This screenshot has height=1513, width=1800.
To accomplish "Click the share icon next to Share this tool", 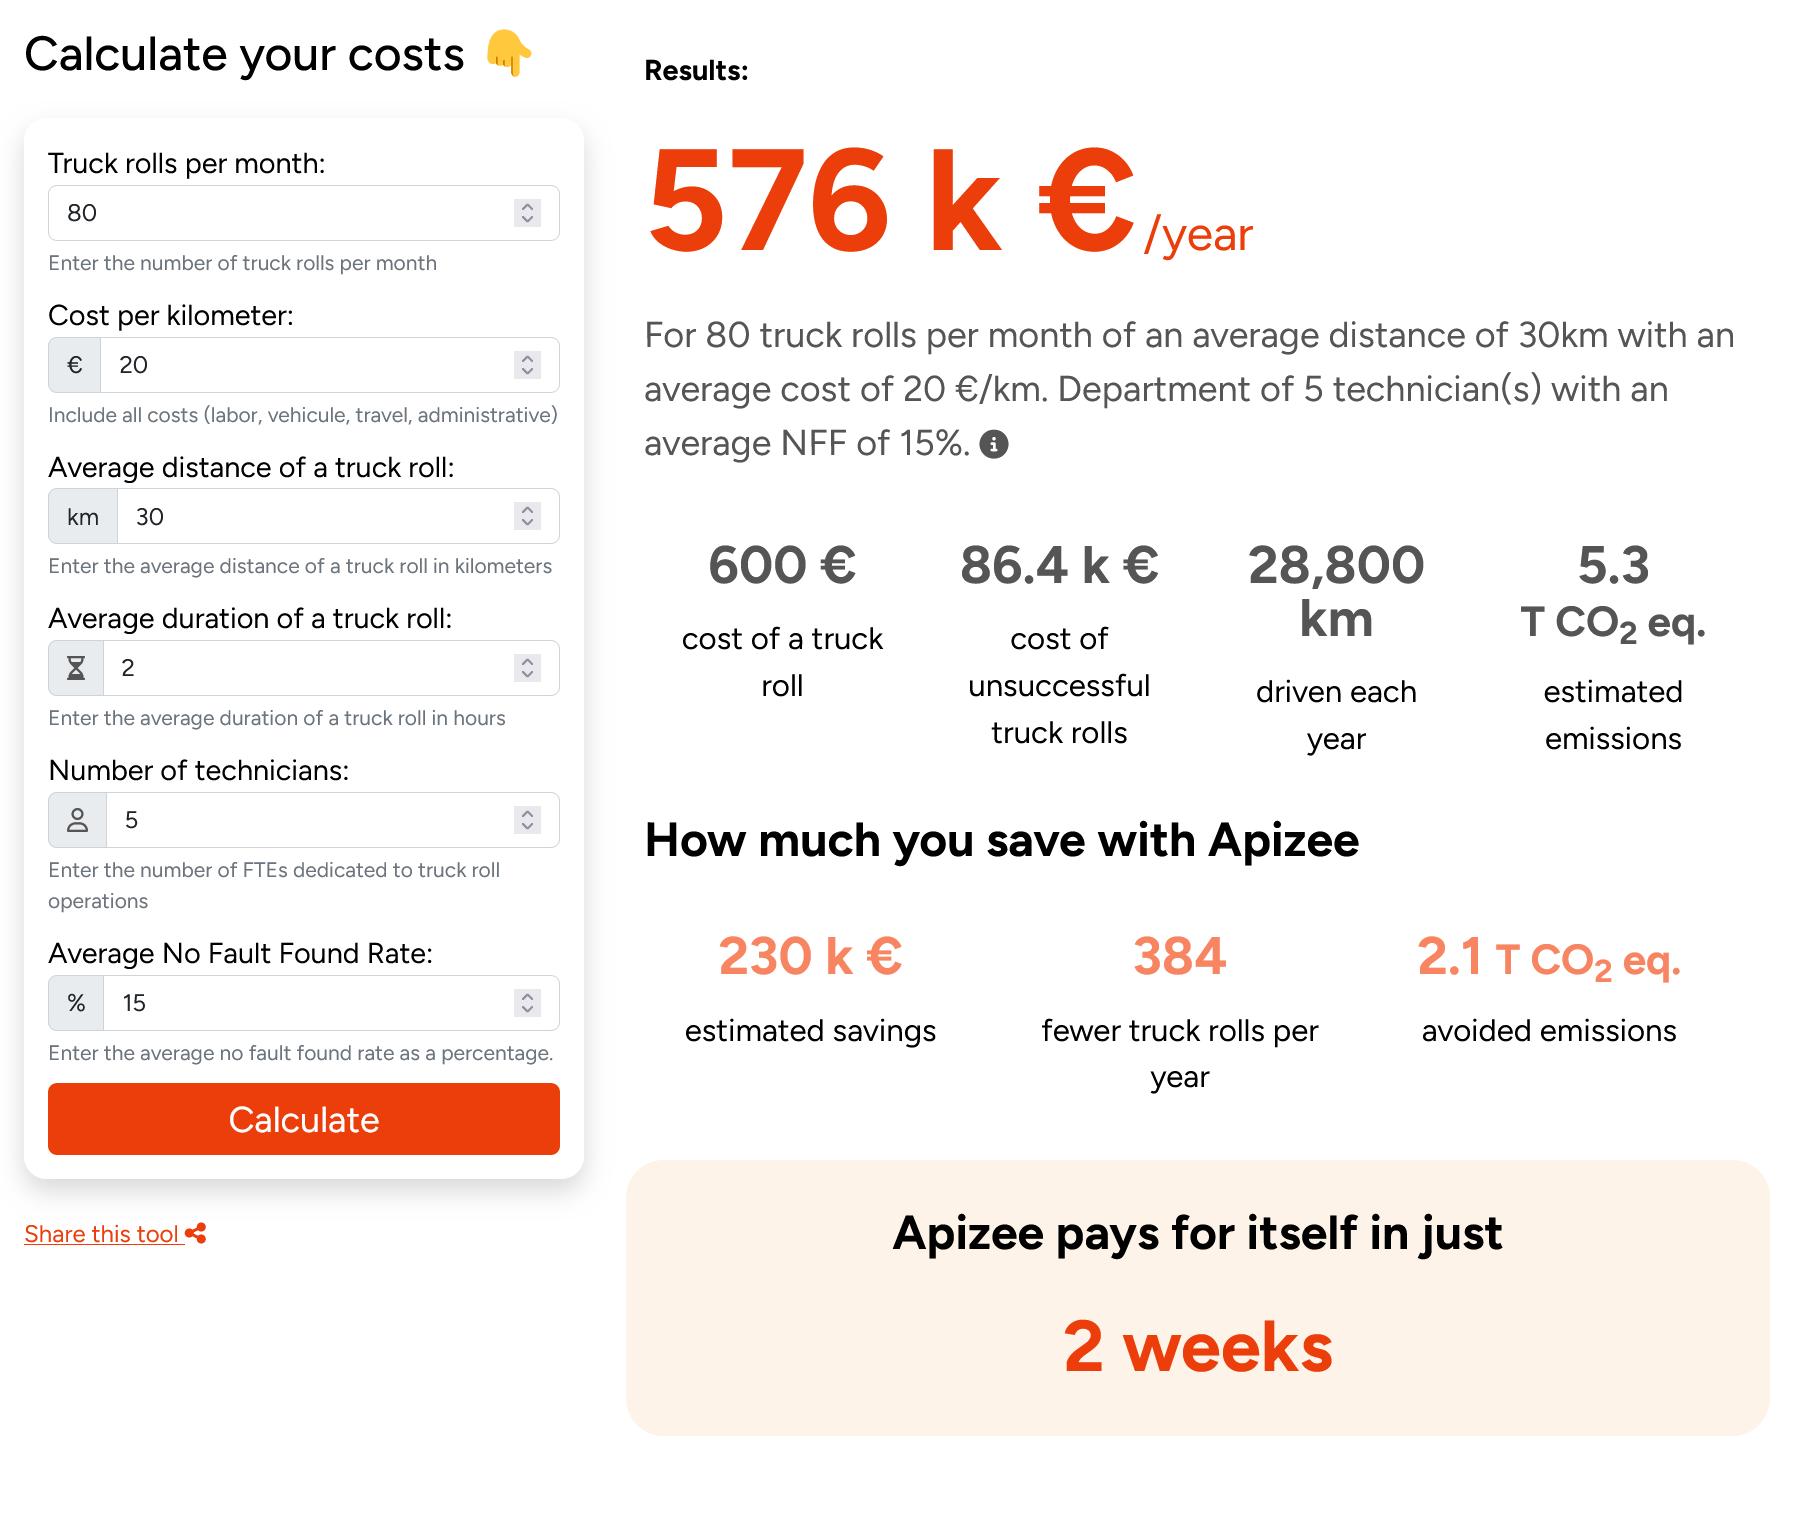I will coord(196,1233).
